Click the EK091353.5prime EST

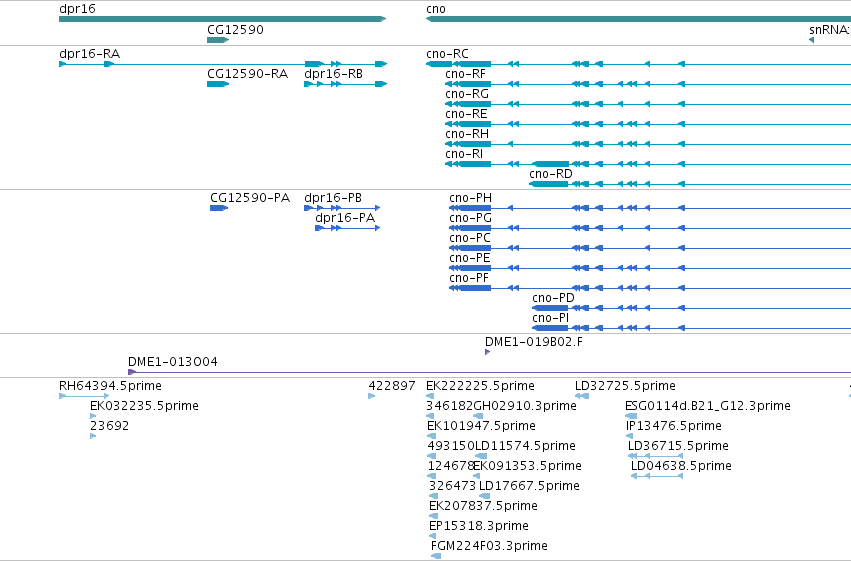point(477,476)
